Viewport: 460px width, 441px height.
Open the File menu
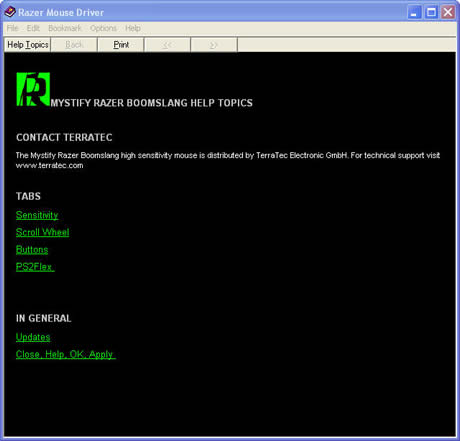[13, 28]
